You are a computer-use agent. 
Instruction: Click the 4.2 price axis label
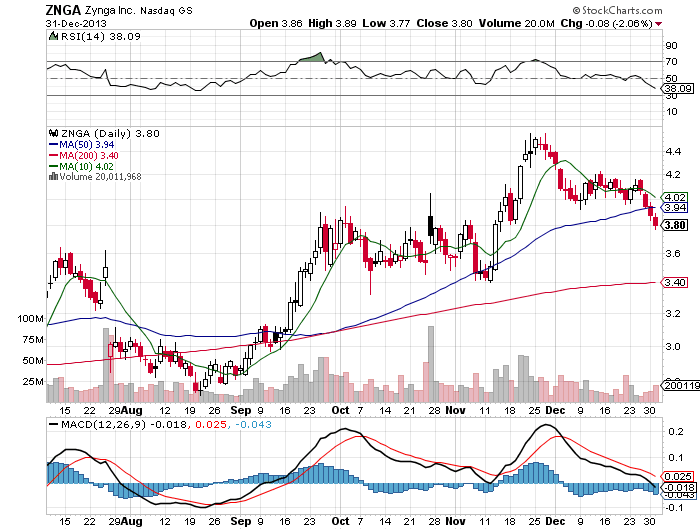[673, 175]
